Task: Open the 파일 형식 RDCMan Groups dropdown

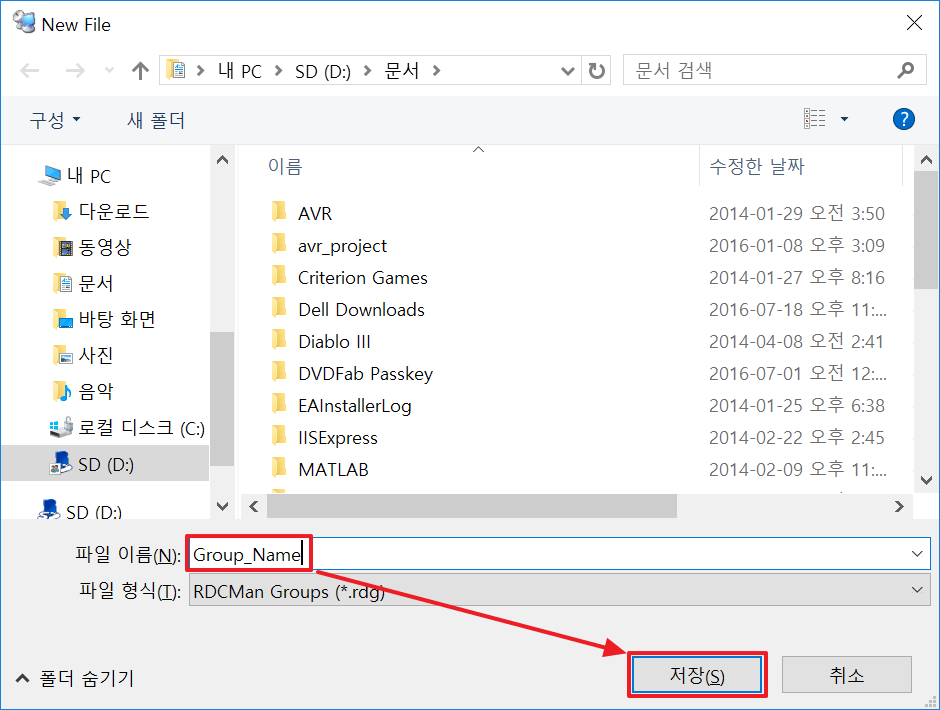Action: (x=558, y=591)
